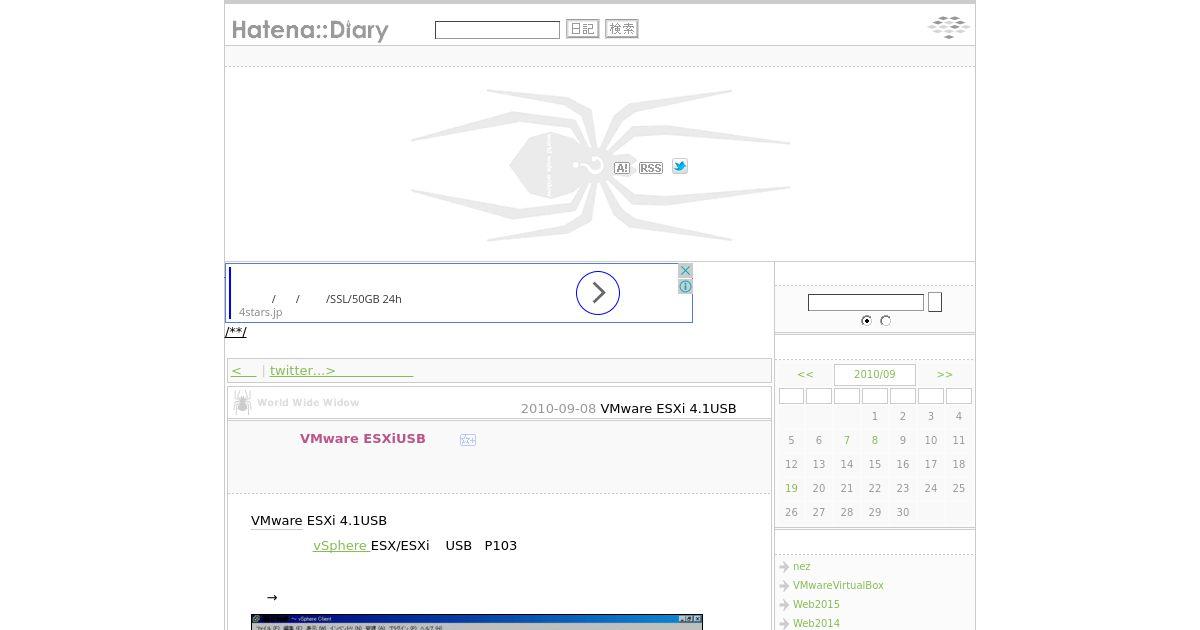Click the add-star icon beside entry title
1200x630 pixels.
tap(467, 440)
